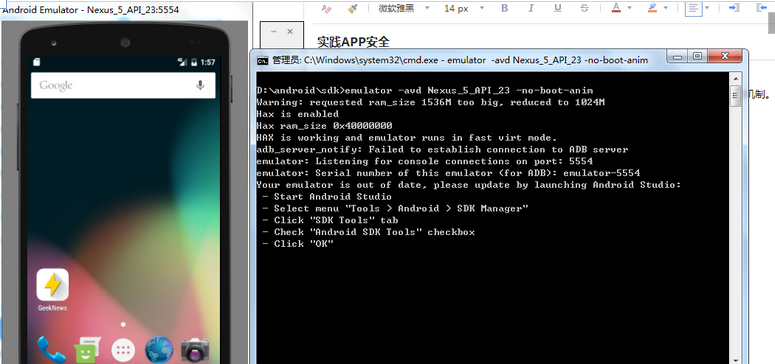Close the small emulator side toolbar
This screenshot has width=775, height=364.
(x=290, y=31)
